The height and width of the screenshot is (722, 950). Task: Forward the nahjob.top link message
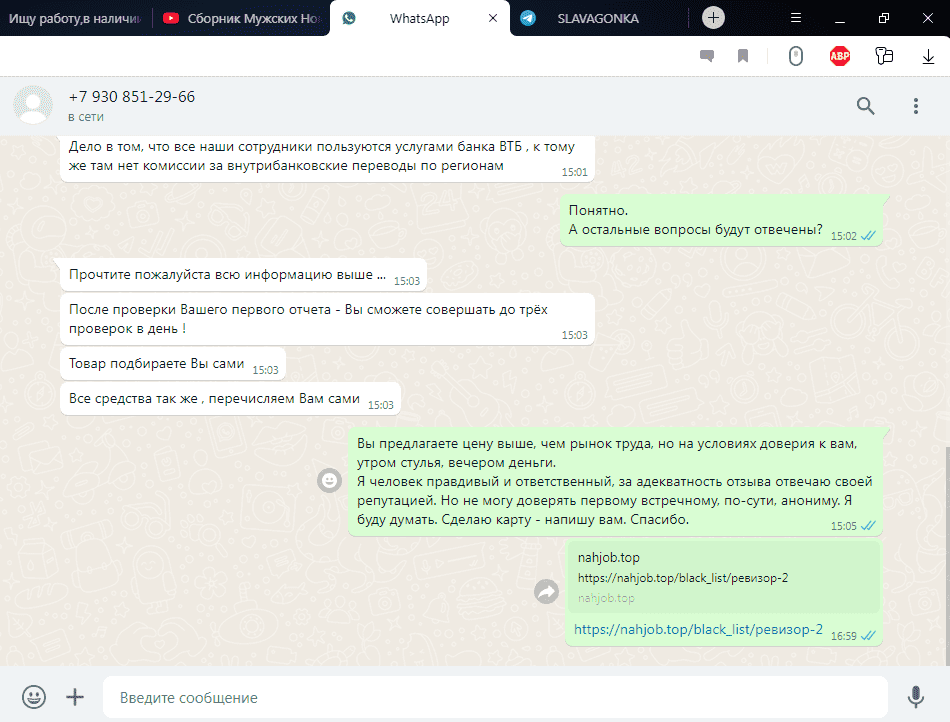[x=546, y=592]
